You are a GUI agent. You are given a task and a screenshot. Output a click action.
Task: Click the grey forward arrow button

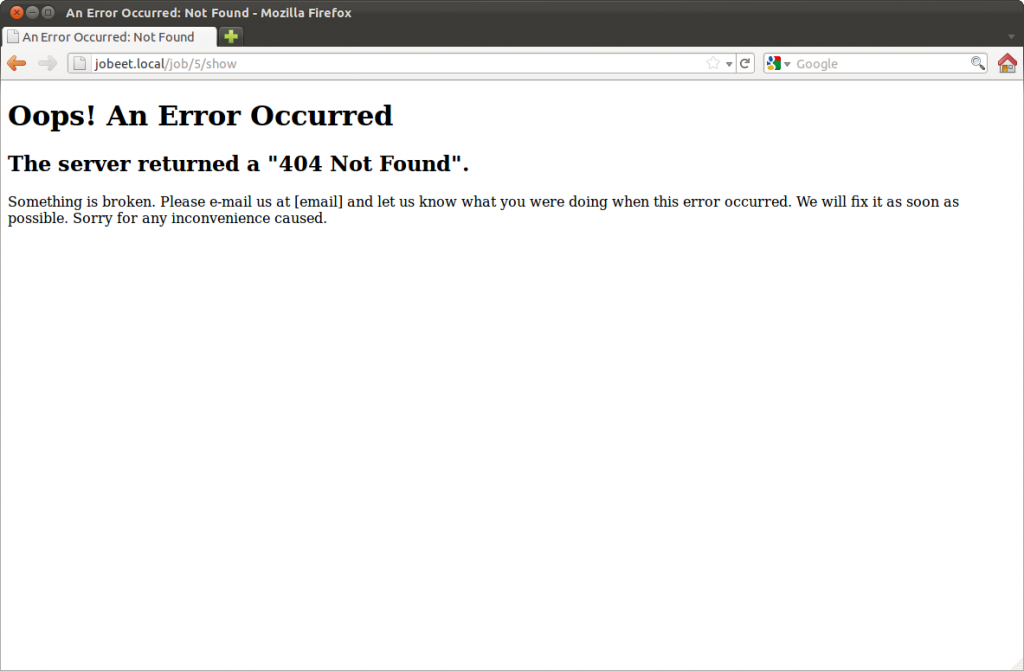(47, 63)
